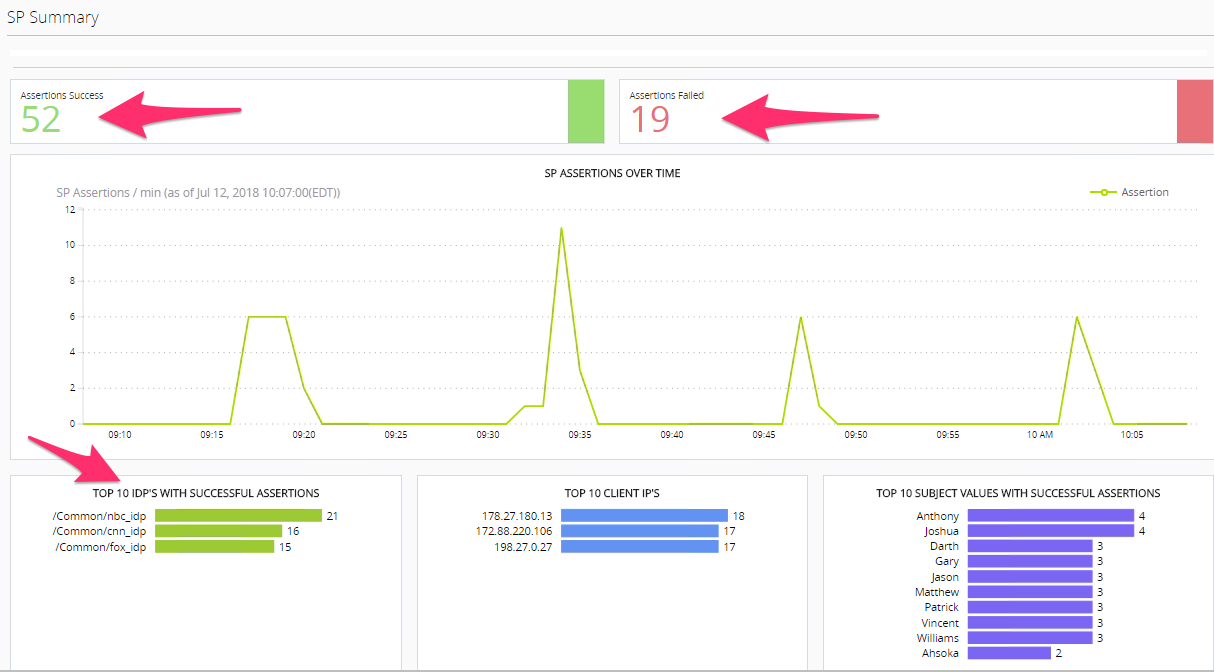
Task: Click the Joshua subject value bar
Action: click(x=1051, y=531)
